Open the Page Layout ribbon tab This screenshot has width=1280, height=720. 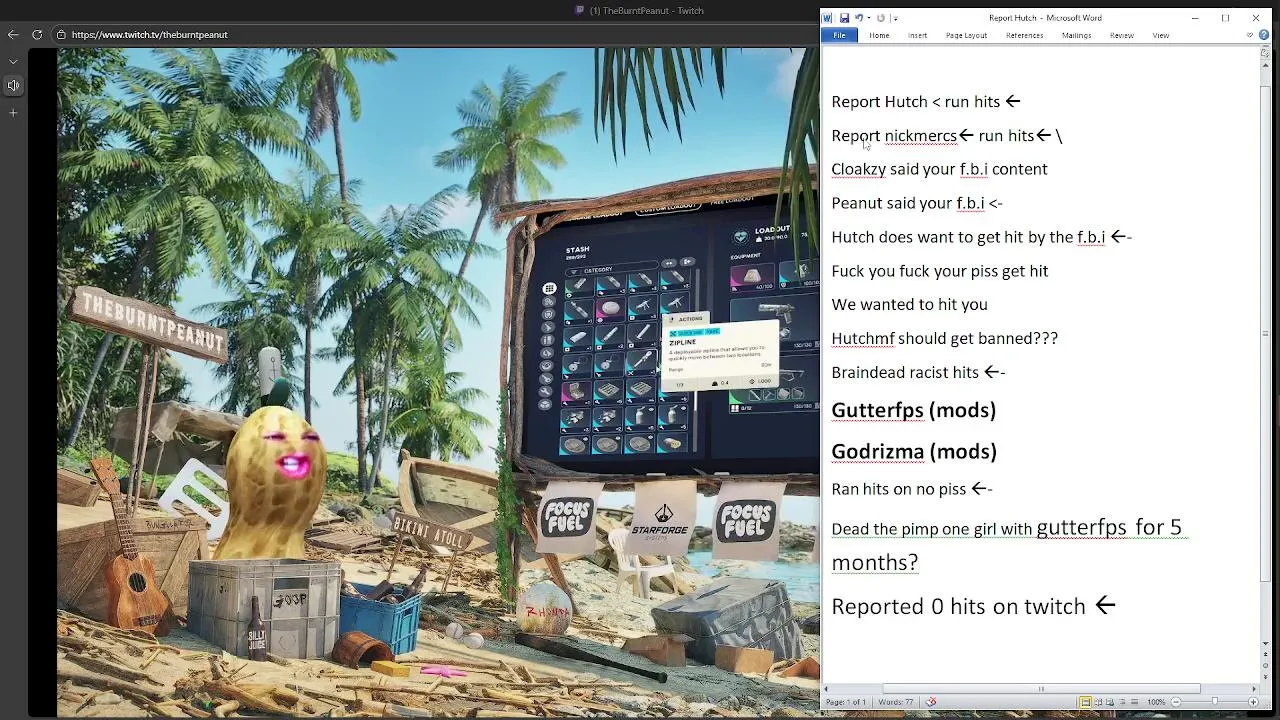(x=966, y=35)
